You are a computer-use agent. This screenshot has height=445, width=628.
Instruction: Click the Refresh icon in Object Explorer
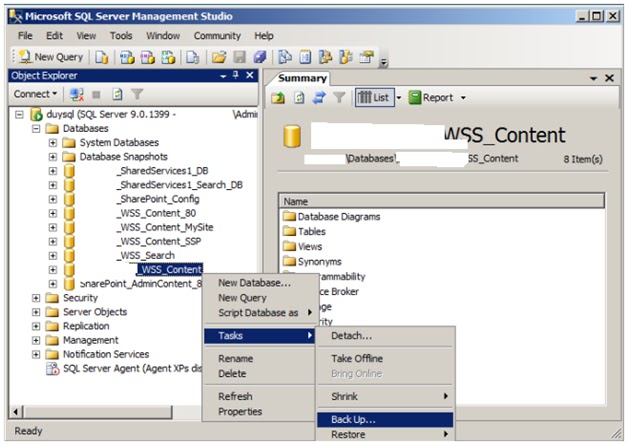click(x=117, y=95)
